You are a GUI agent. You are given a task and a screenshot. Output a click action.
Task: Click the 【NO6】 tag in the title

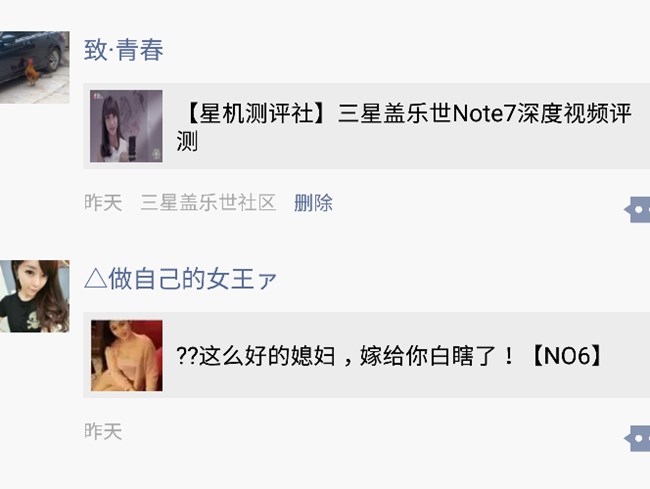(566, 355)
